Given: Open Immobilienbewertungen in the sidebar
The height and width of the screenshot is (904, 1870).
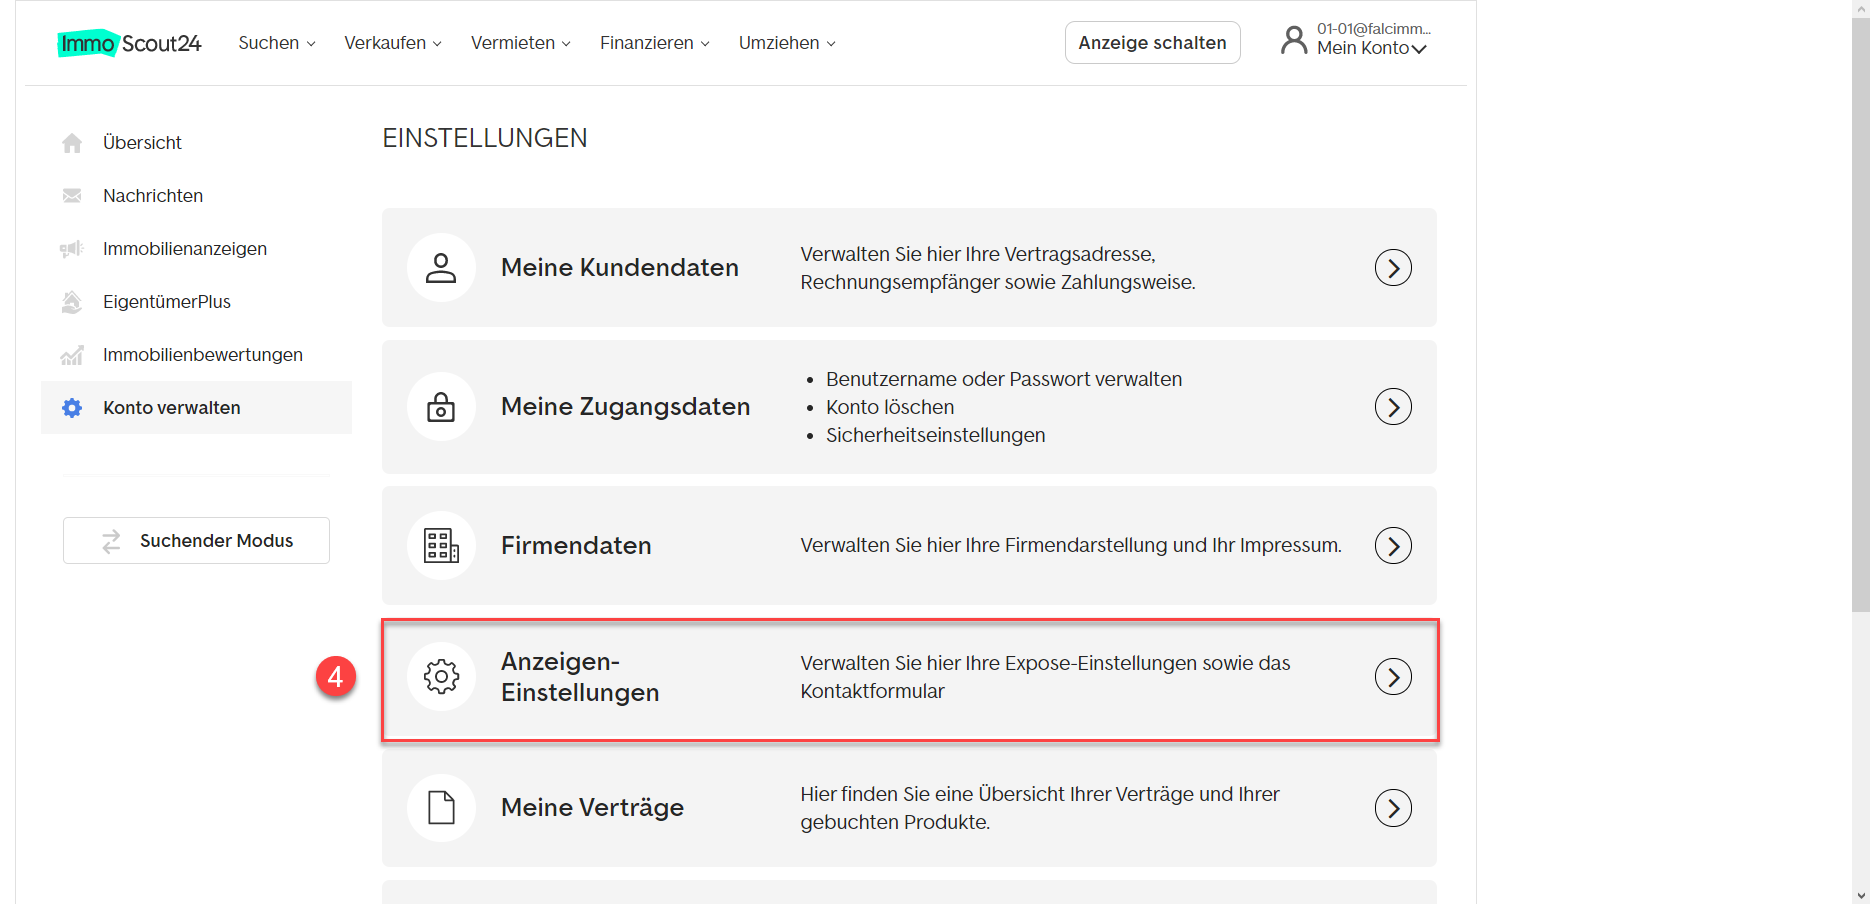Looking at the screenshot, I should click(202, 355).
